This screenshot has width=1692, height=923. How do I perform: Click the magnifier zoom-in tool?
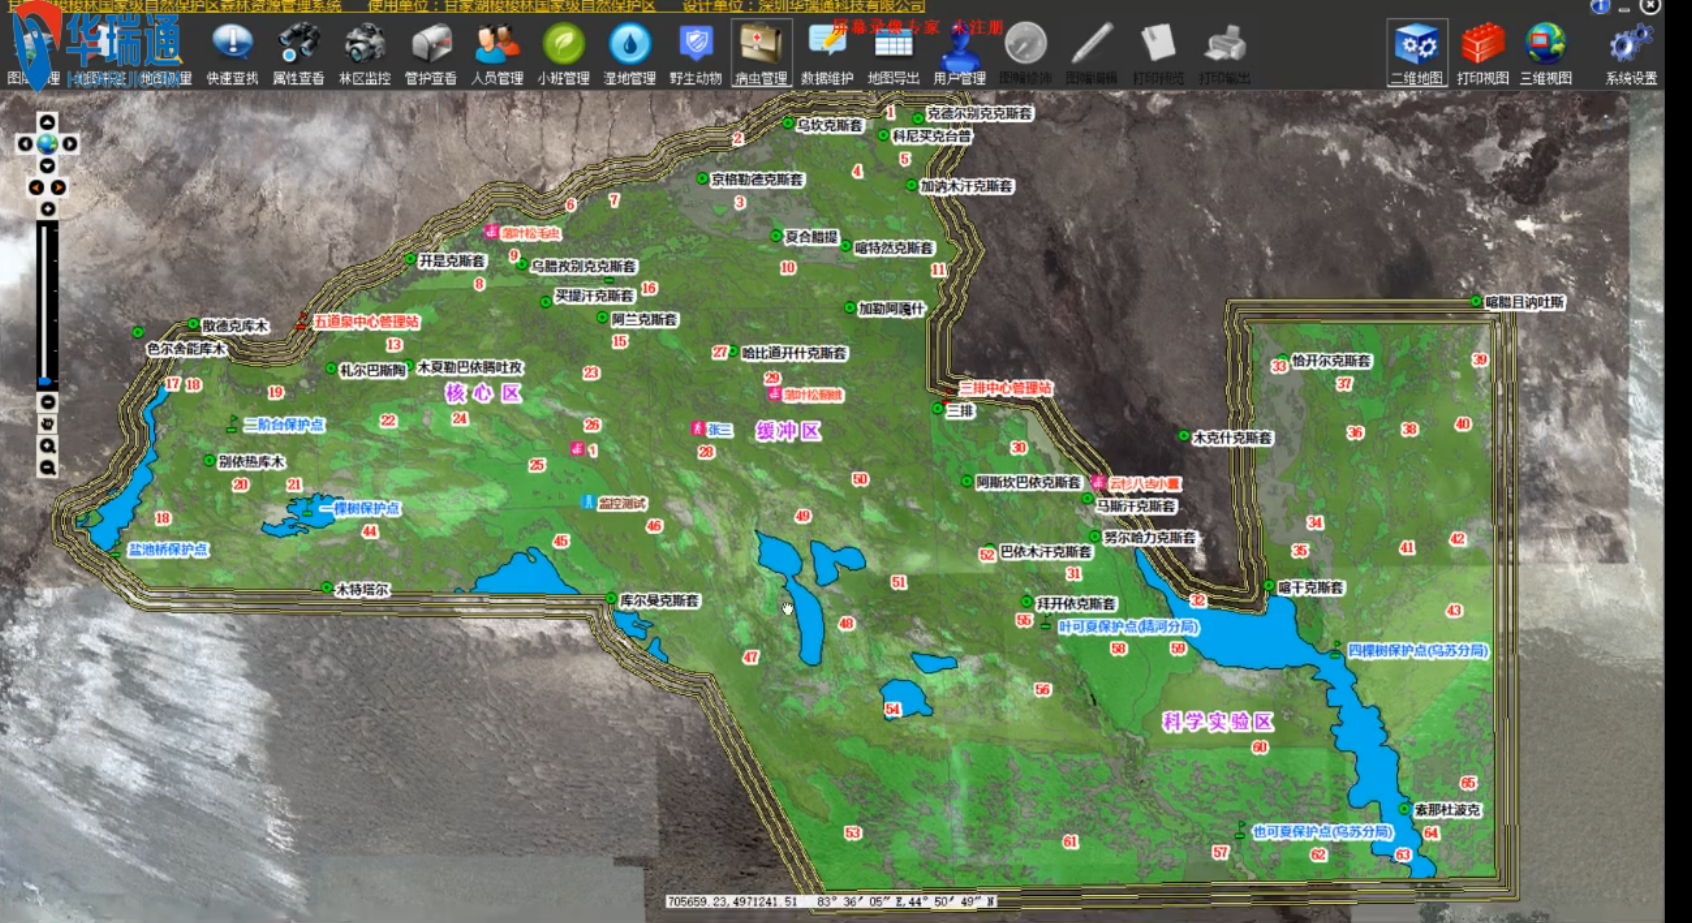[x=47, y=446]
